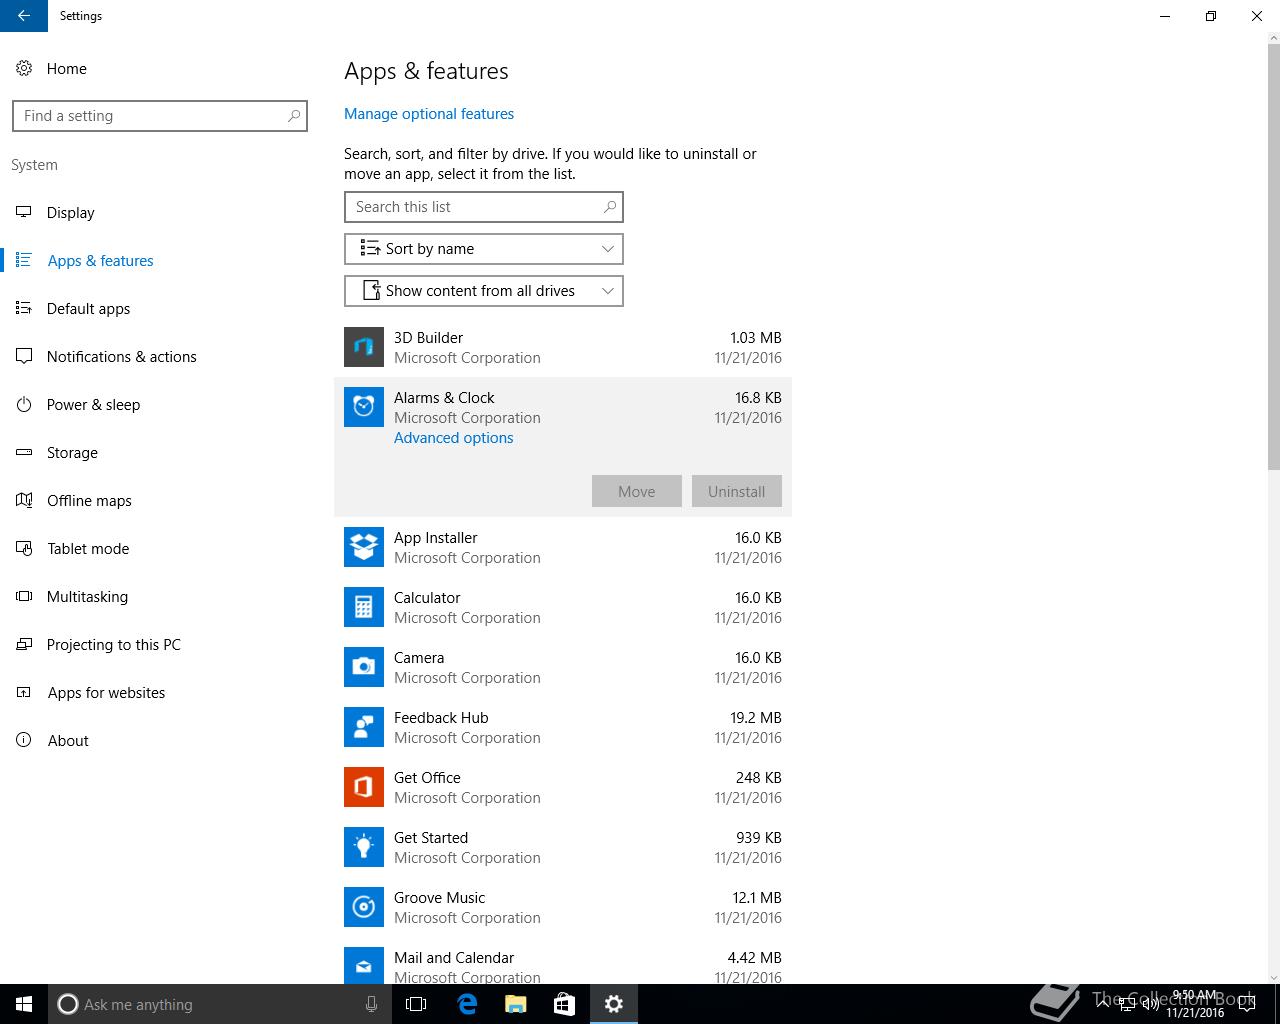Screen dimensions: 1280x1024
Task: Click the Home gear icon in sidebar
Action: (24, 68)
